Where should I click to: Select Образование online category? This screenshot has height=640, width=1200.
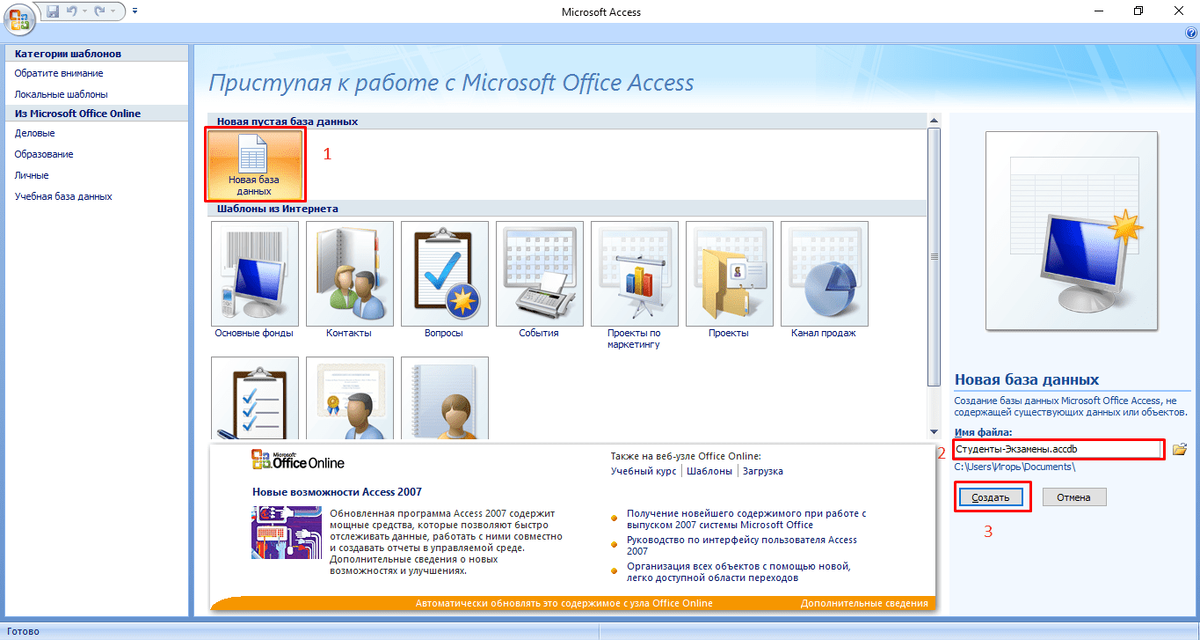point(43,154)
